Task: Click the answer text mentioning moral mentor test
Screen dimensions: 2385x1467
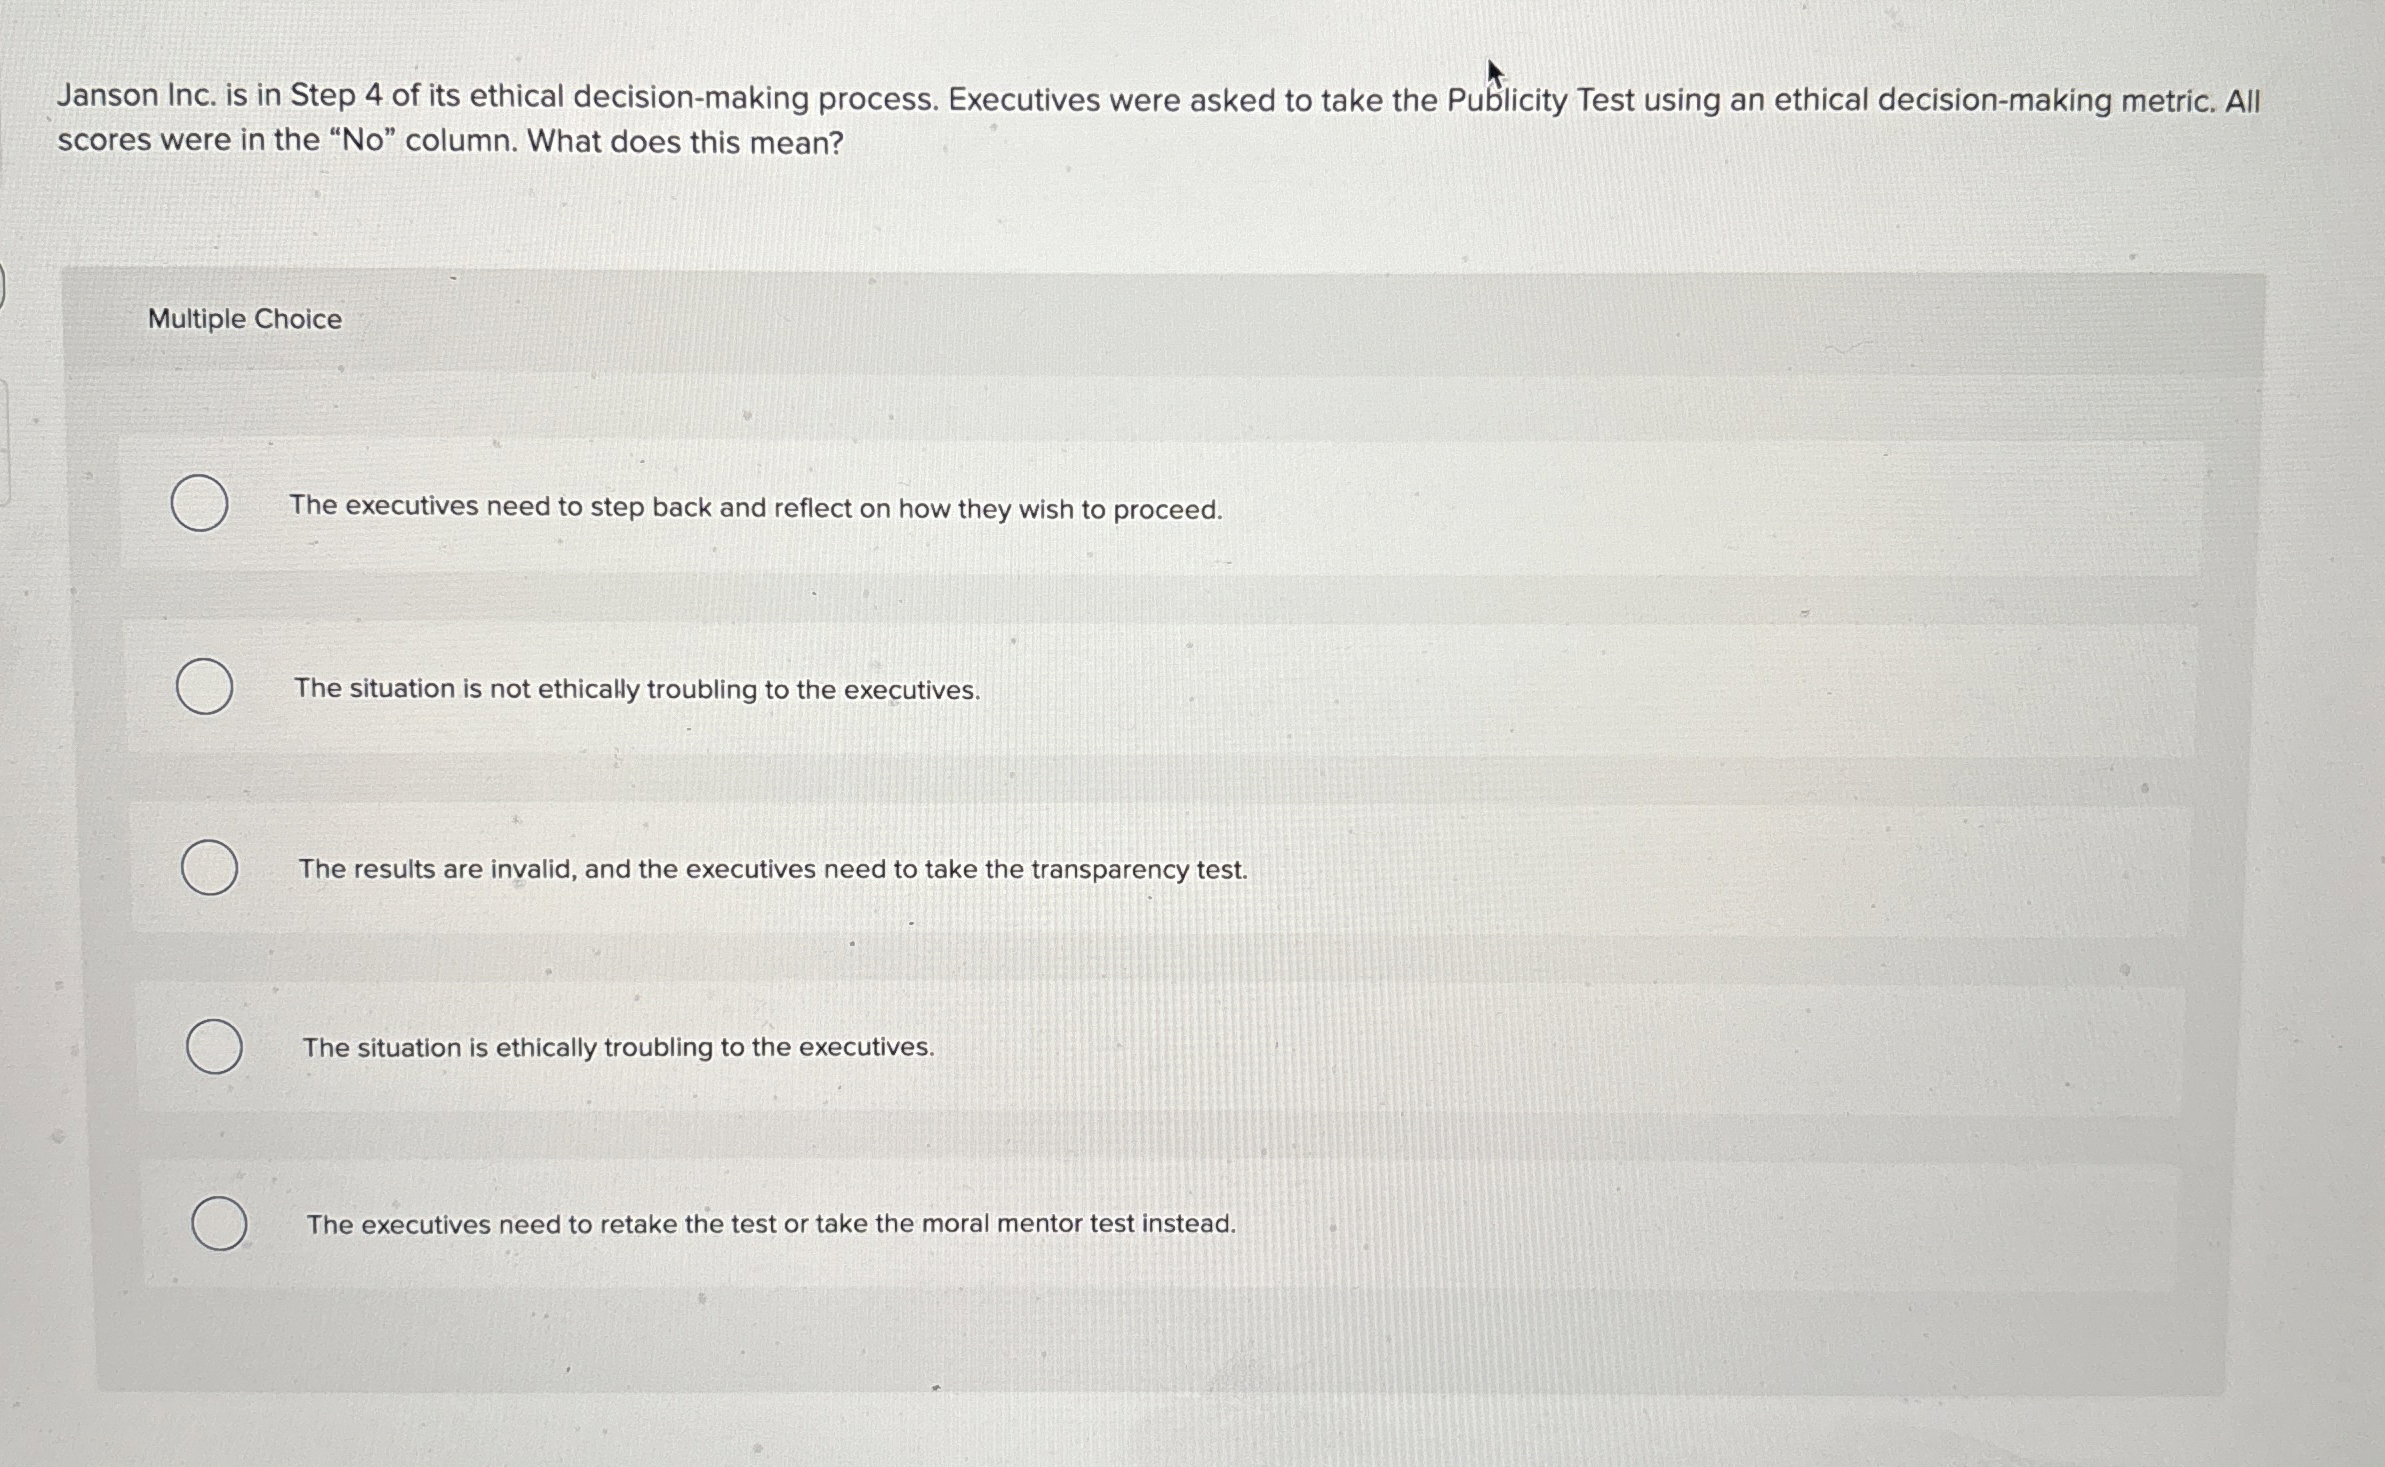Action: (770, 1224)
